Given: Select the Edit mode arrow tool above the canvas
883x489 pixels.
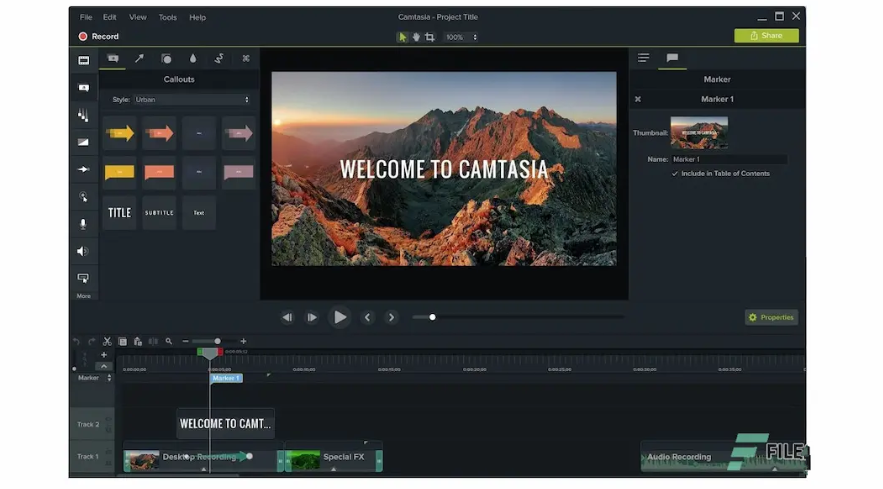Looking at the screenshot, I should tap(402, 37).
